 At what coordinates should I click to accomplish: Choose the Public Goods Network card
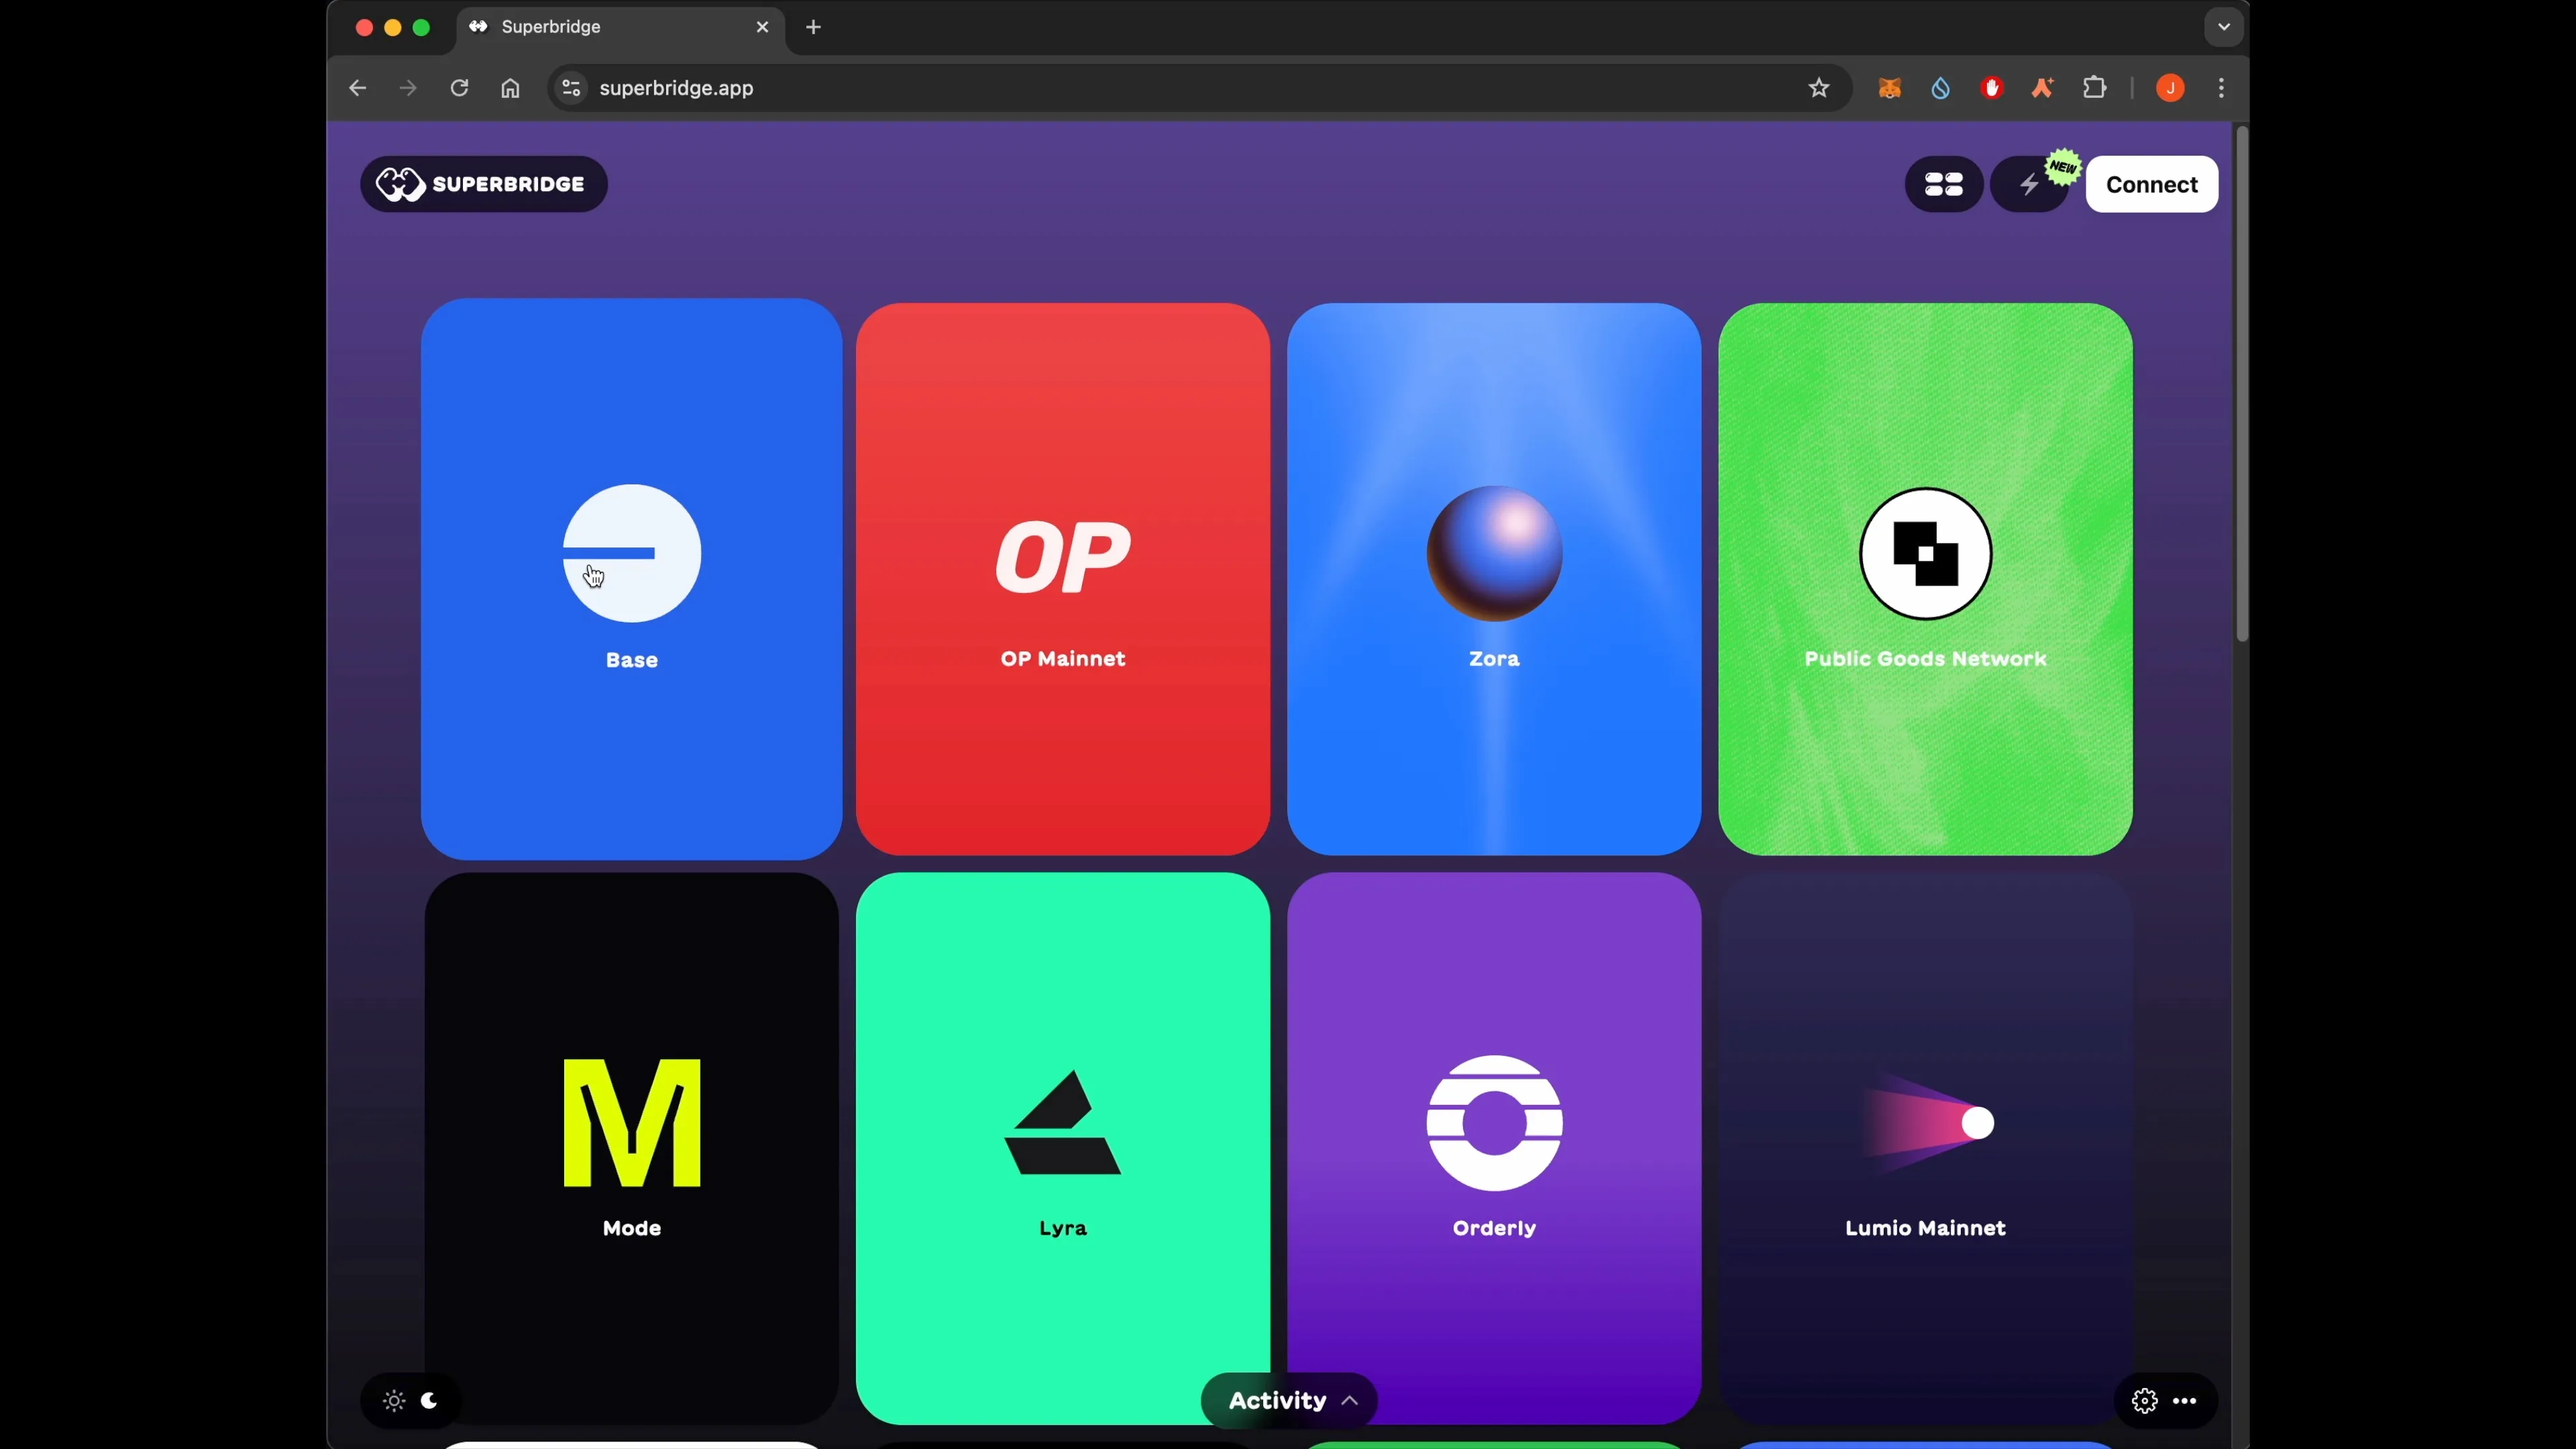(x=1925, y=579)
